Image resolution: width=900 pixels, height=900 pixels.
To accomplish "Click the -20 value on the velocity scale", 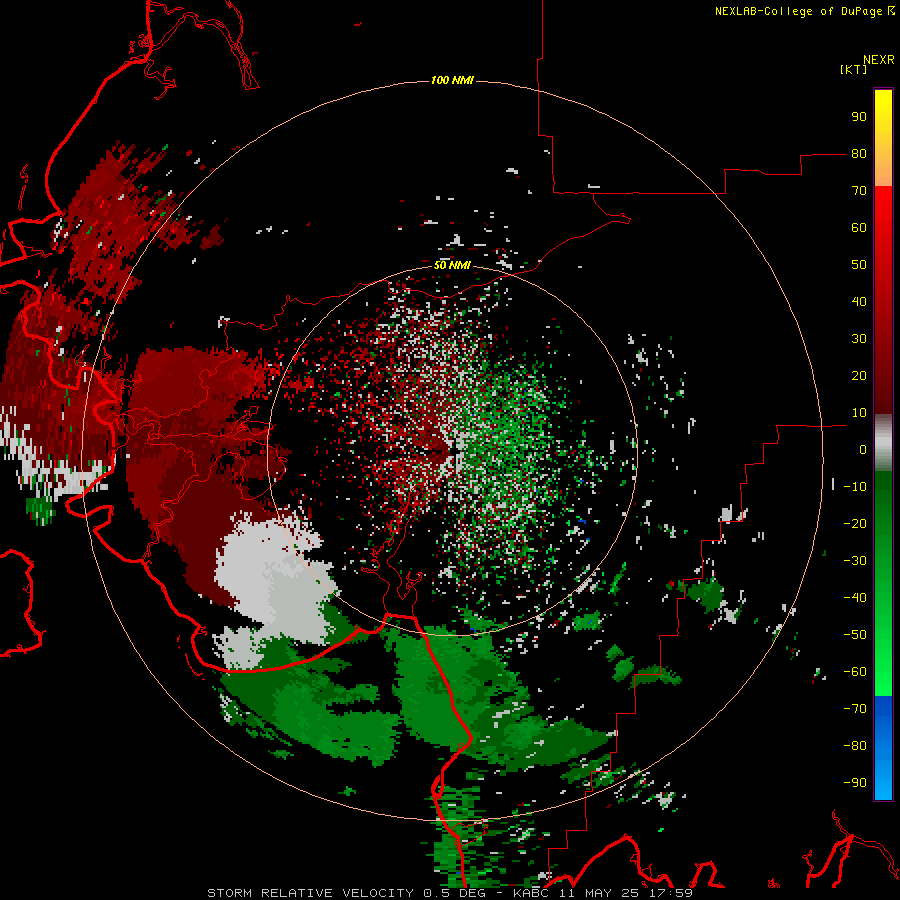I will pos(855,524).
